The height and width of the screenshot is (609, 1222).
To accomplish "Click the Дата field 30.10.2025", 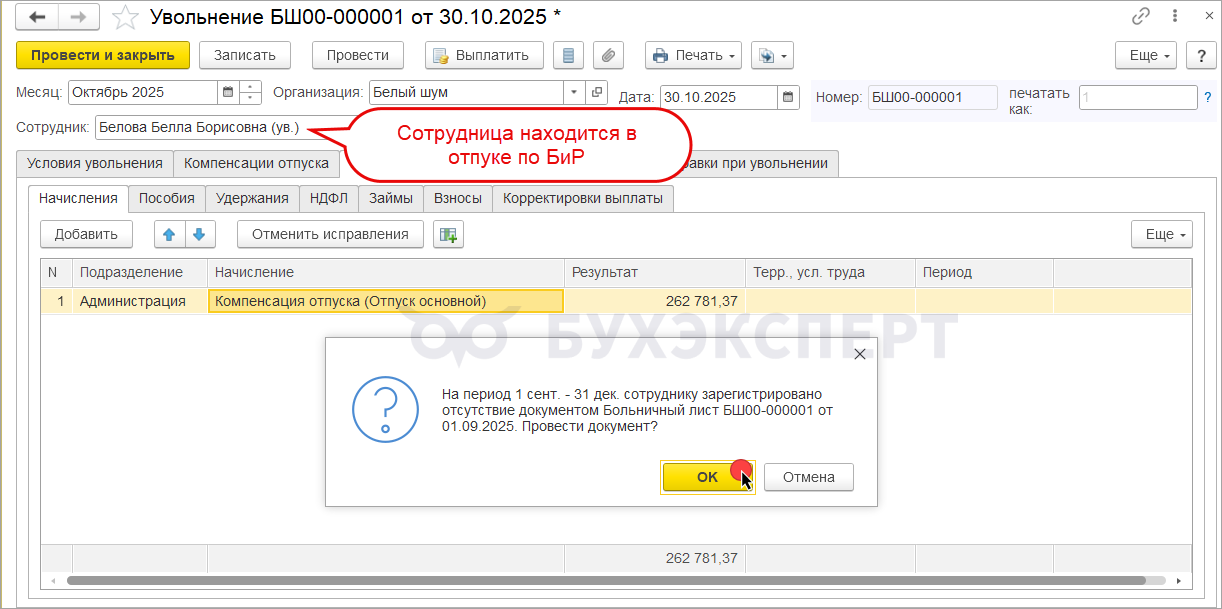I will click(x=719, y=97).
